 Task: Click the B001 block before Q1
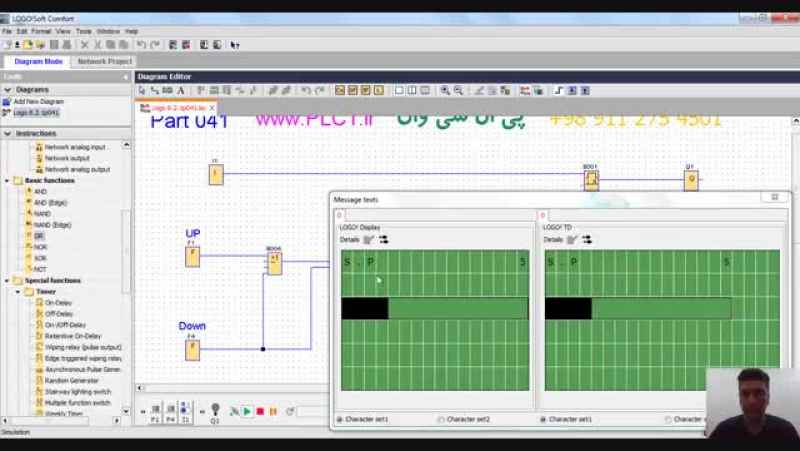(x=591, y=181)
